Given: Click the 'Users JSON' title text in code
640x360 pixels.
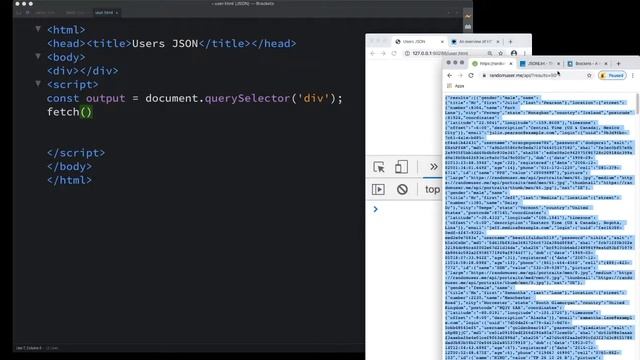Looking at the screenshot, I should click(165, 43).
